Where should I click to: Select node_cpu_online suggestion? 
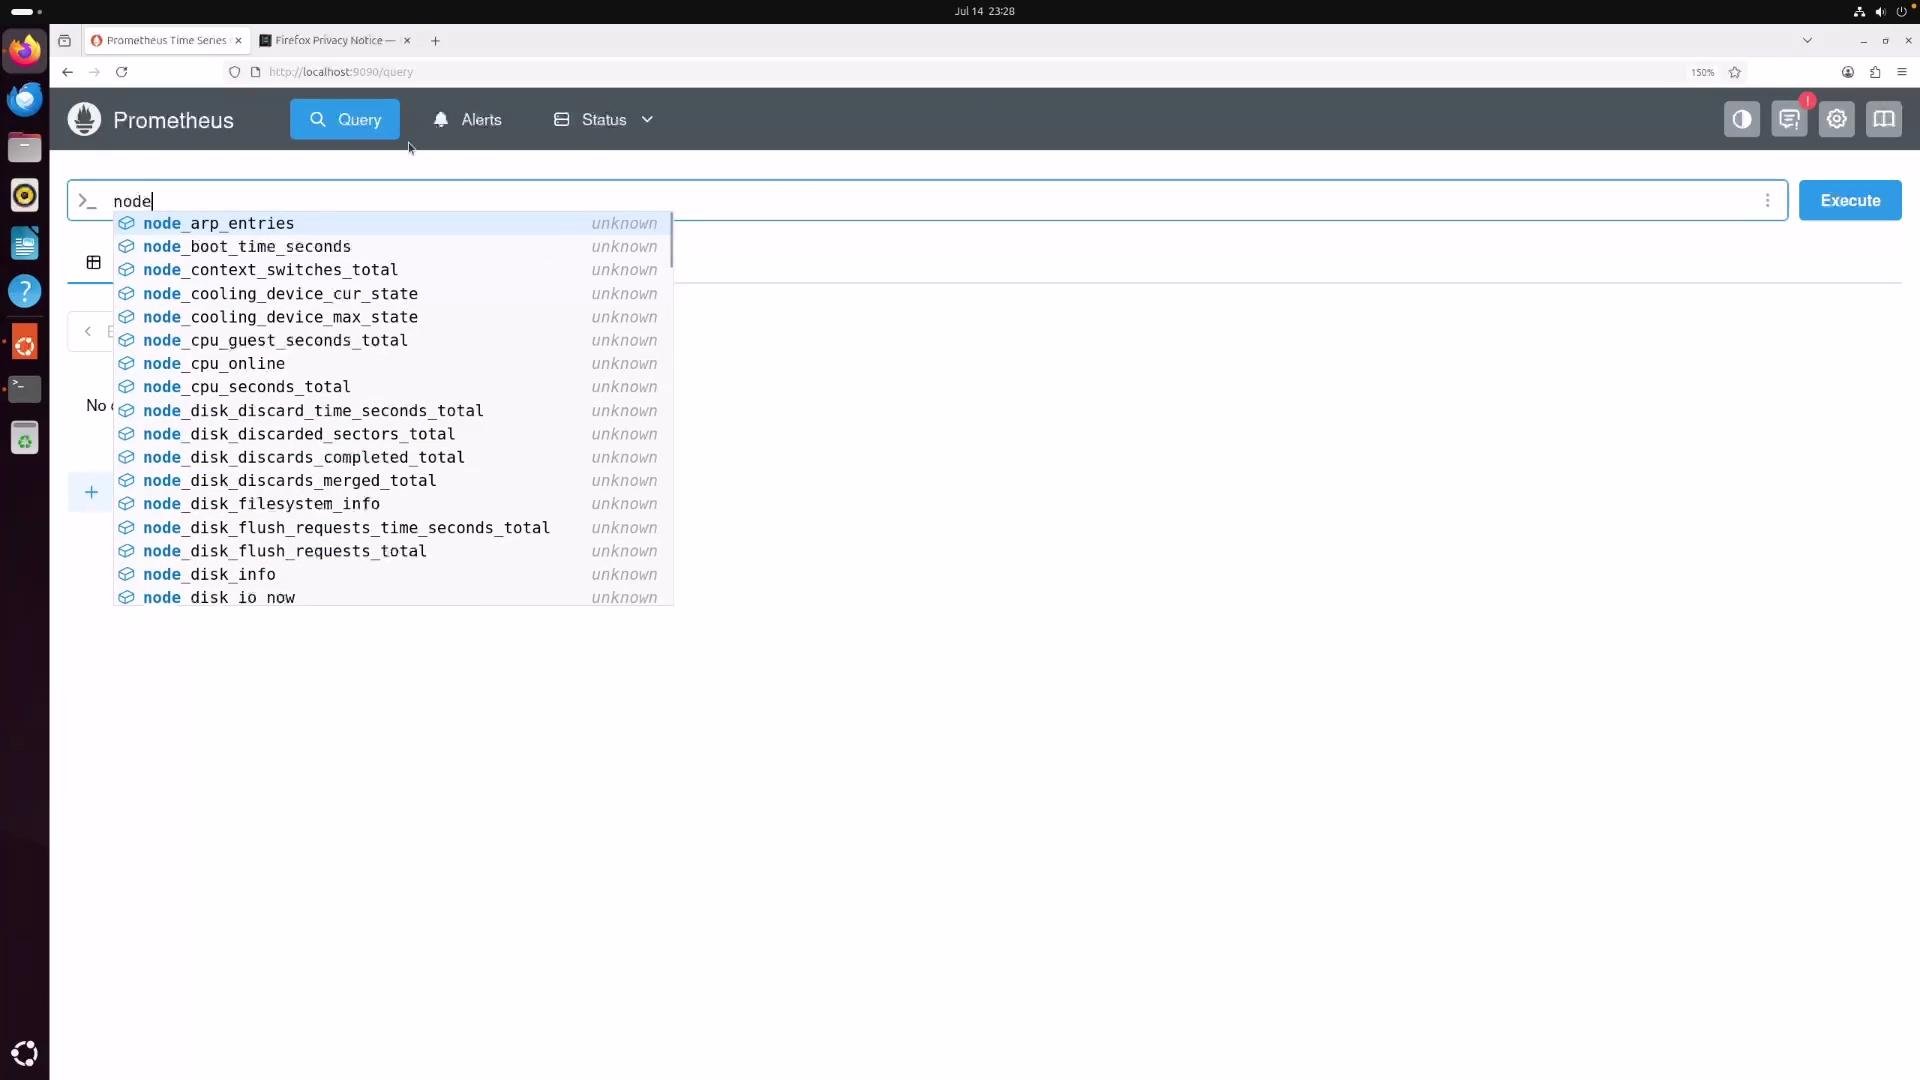[x=392, y=364]
